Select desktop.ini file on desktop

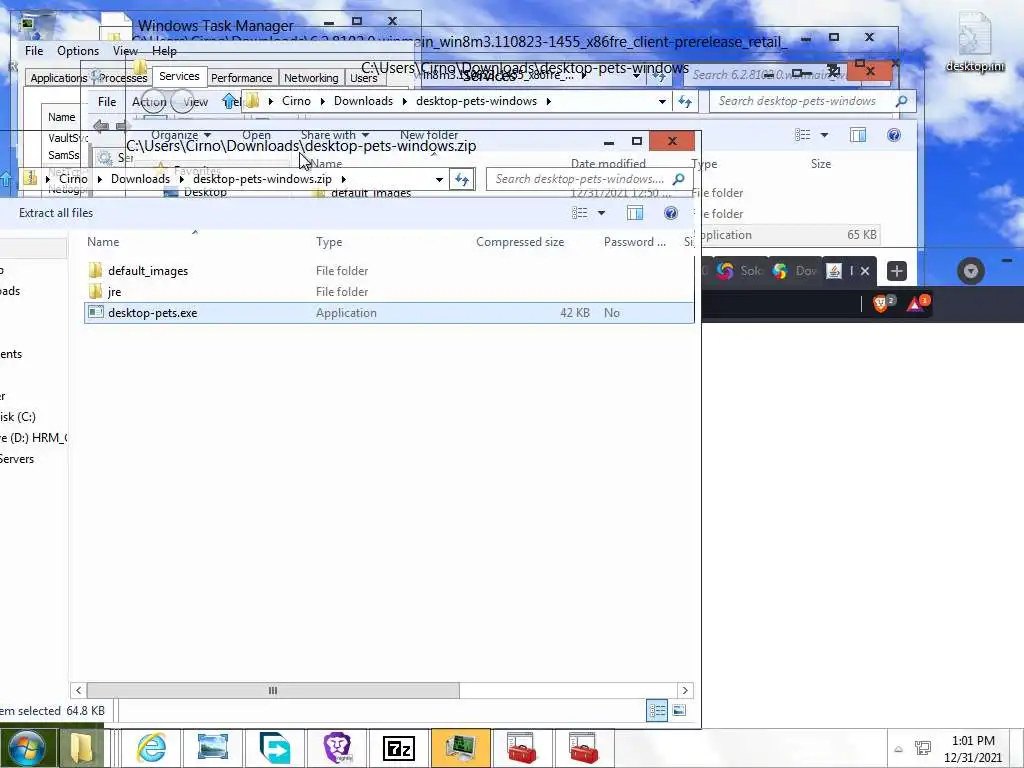(975, 43)
